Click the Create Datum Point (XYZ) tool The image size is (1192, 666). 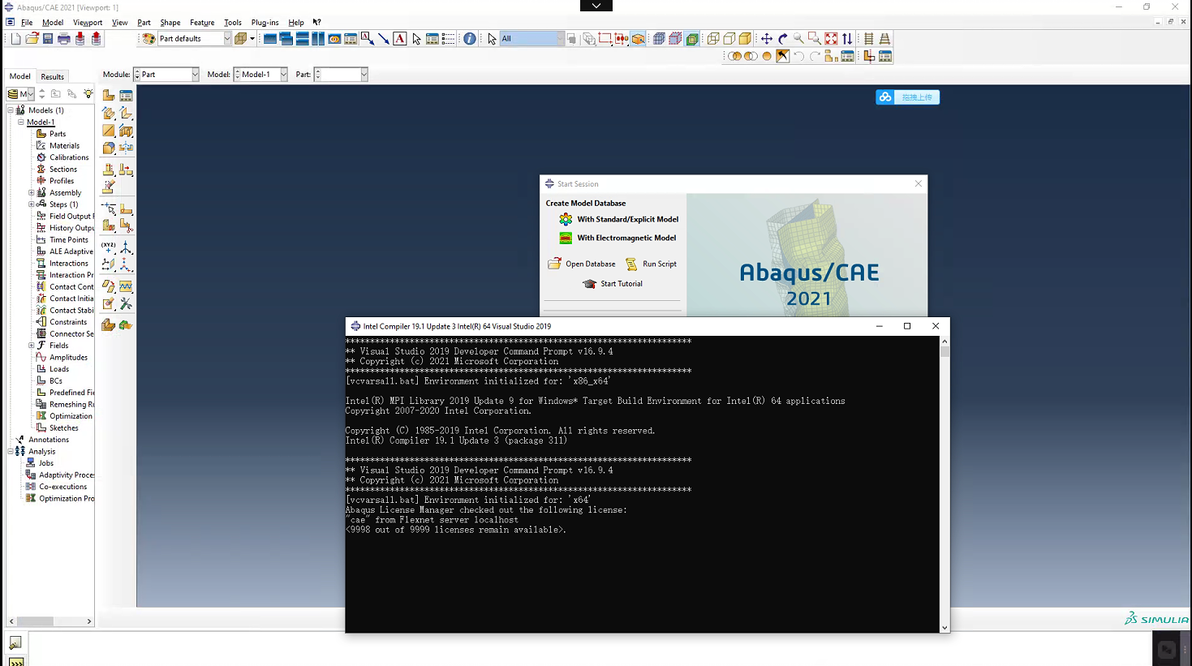tap(109, 248)
